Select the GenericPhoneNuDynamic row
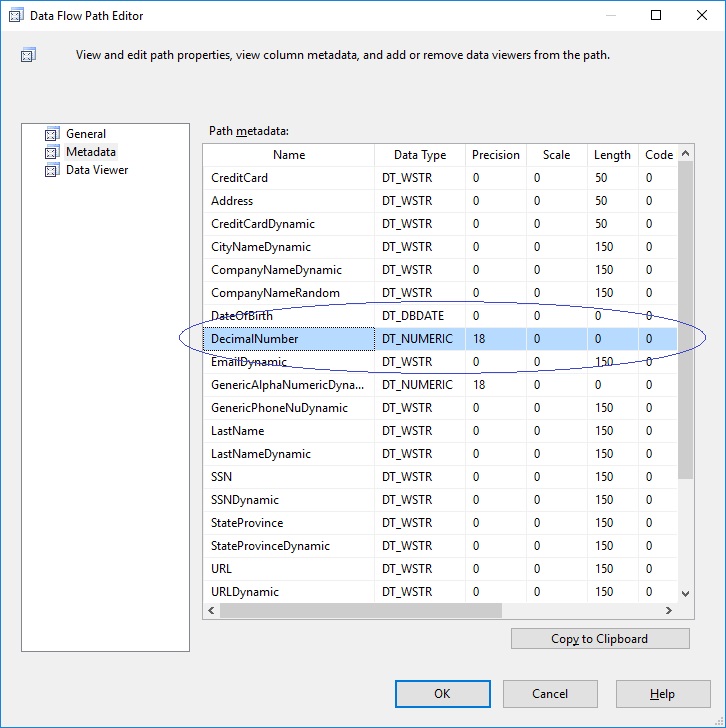Image resolution: width=726 pixels, height=728 pixels. (440, 408)
